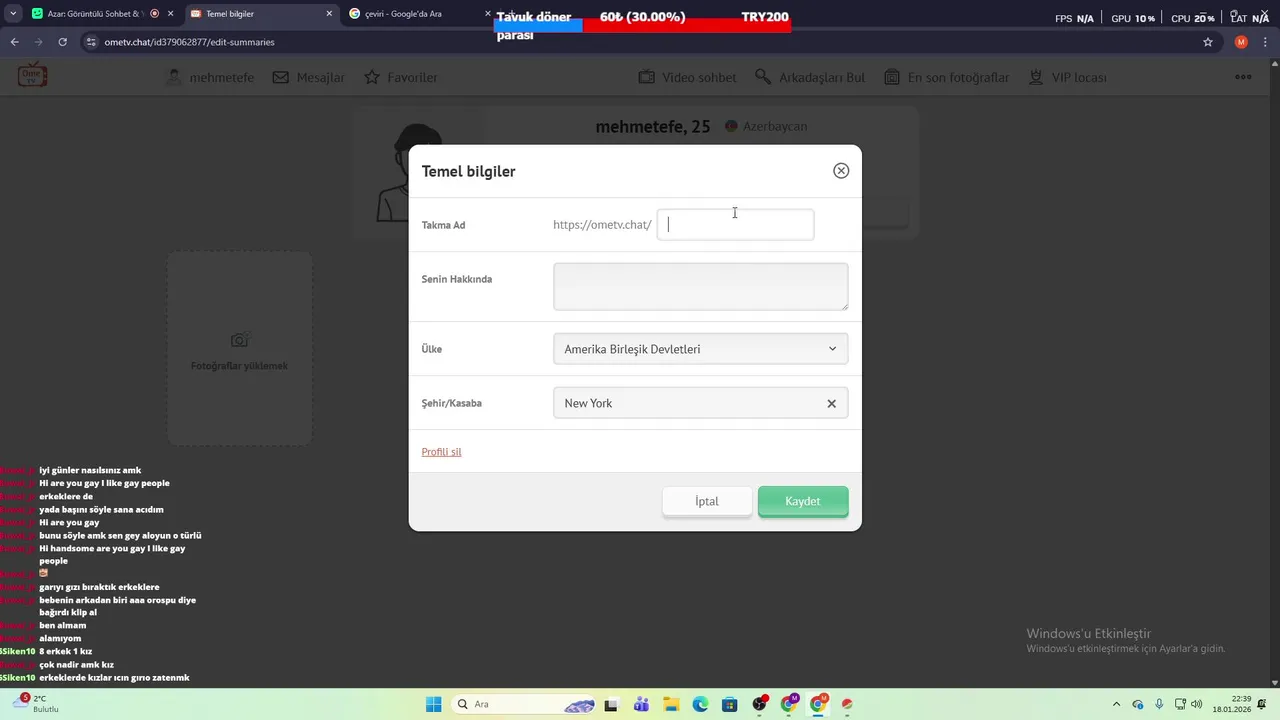Open the volume tray icon
This screenshot has height=720, width=1280.
pos(1197,704)
